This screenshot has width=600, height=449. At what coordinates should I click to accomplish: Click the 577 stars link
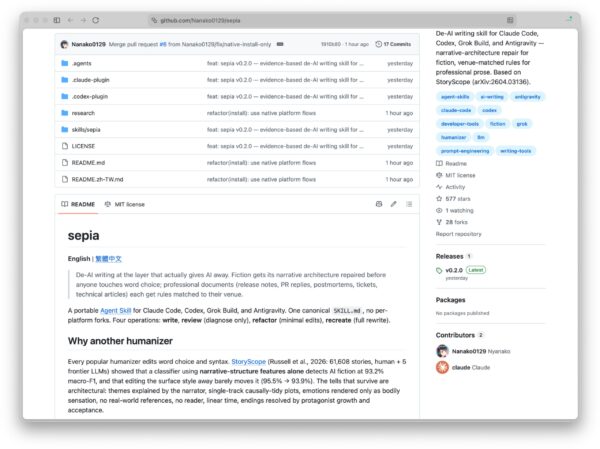458,199
